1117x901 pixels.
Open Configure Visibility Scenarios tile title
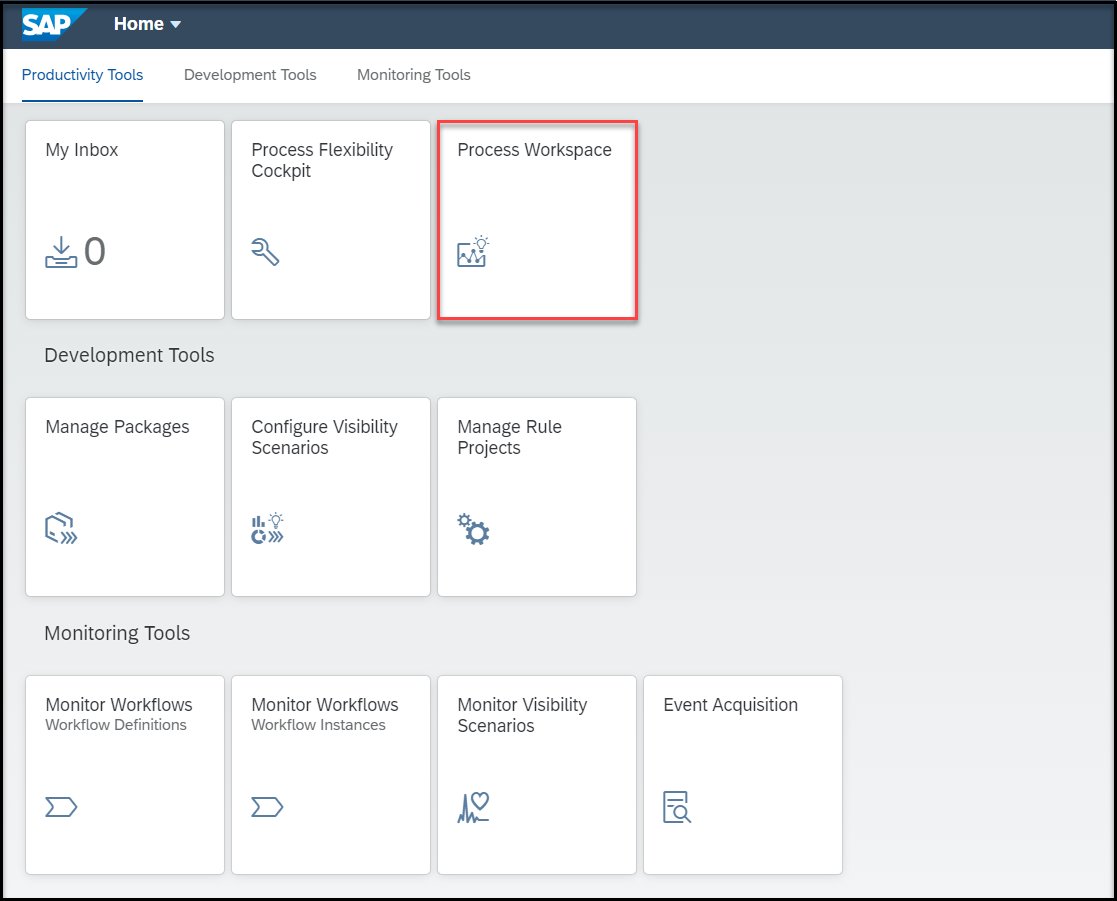324,437
